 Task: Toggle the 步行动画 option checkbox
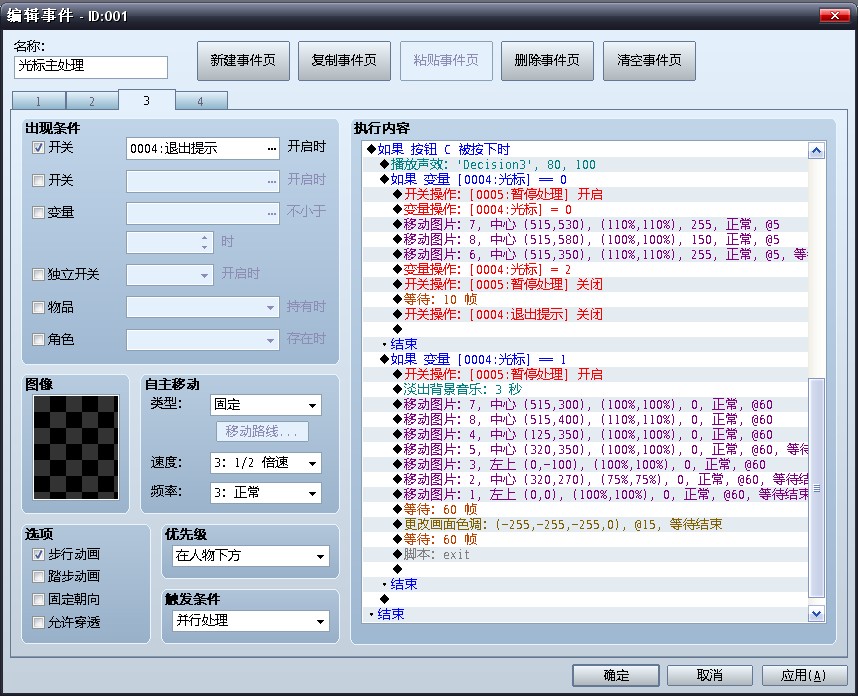pos(38,555)
